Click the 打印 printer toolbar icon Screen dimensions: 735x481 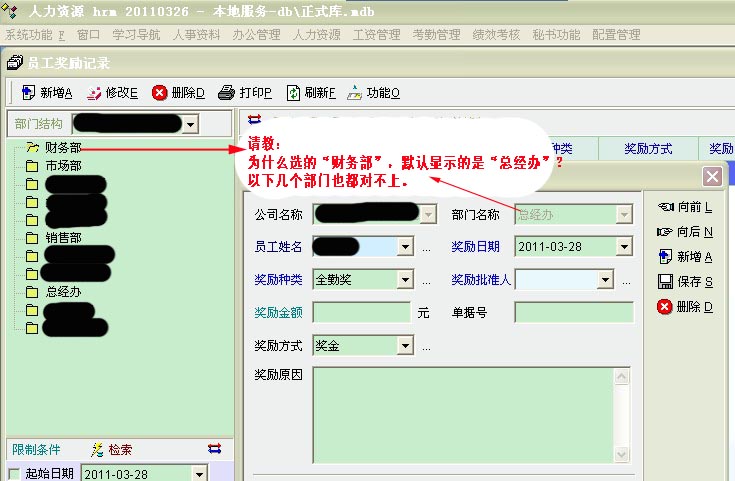coord(227,93)
